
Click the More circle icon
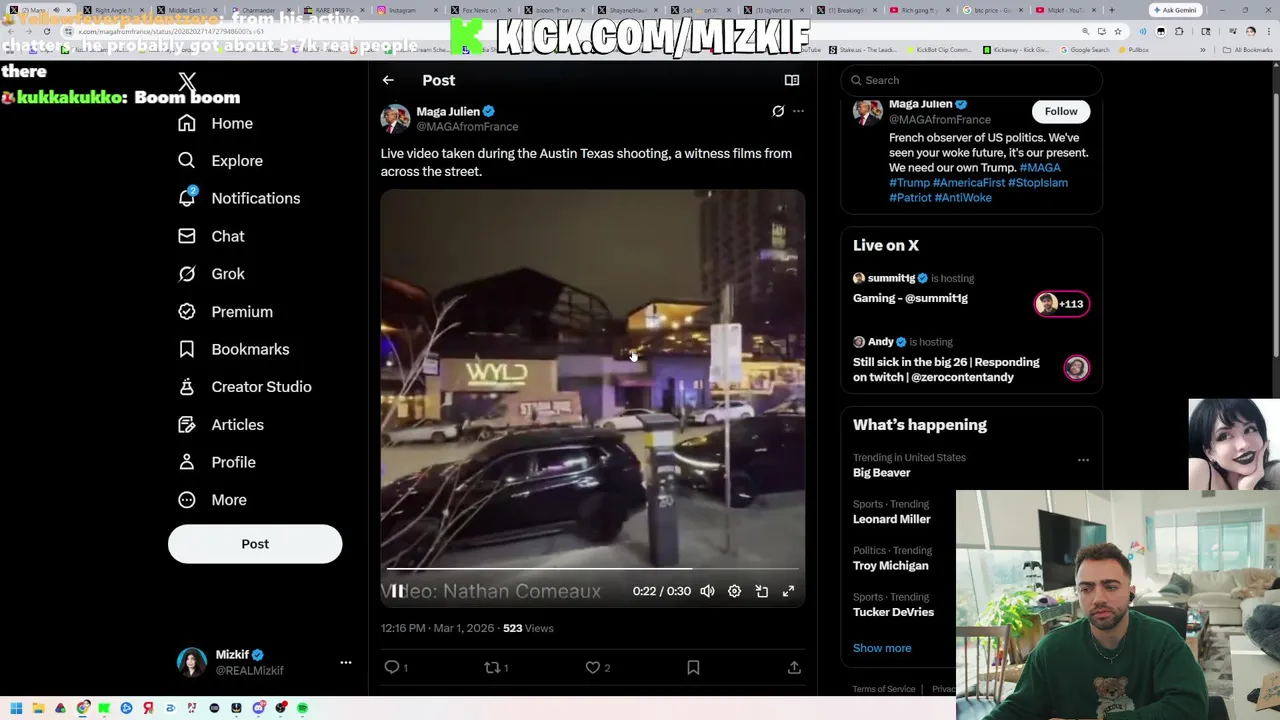pos(186,500)
